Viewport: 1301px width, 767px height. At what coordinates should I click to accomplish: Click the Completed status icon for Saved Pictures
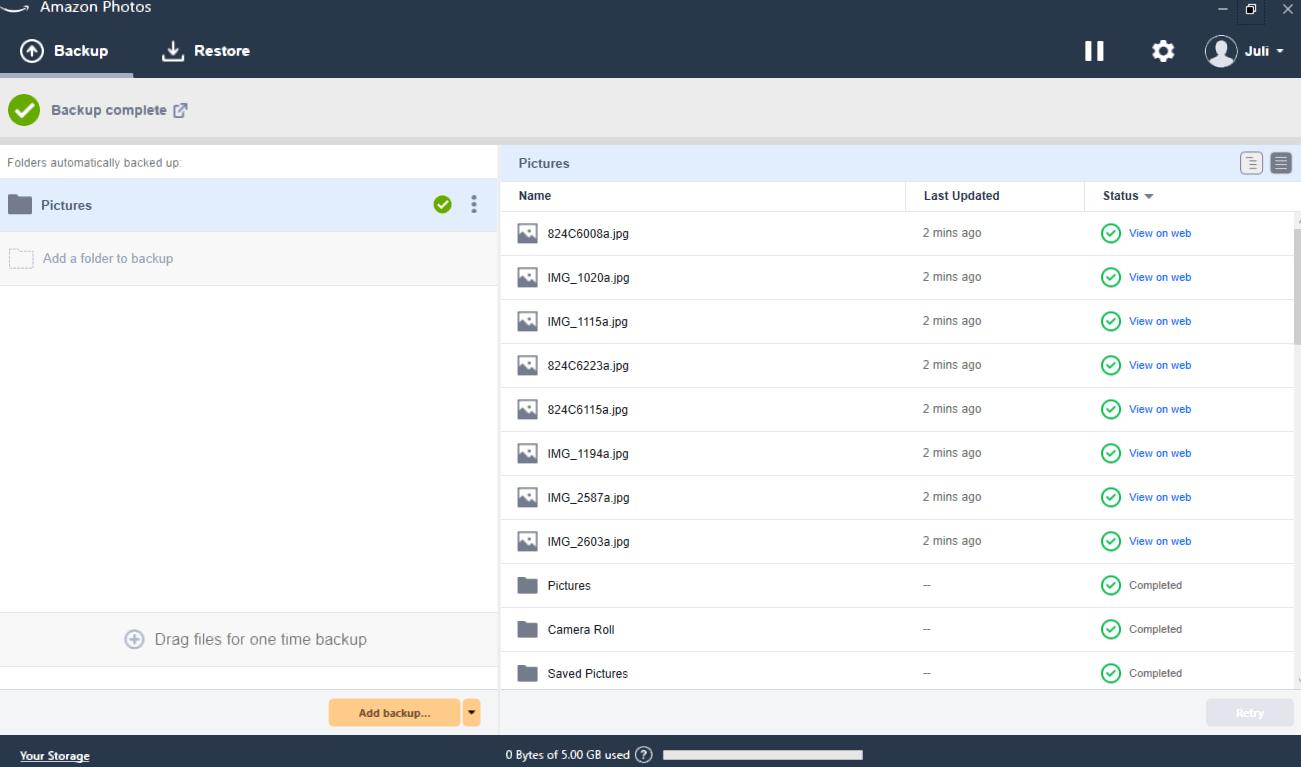1111,673
